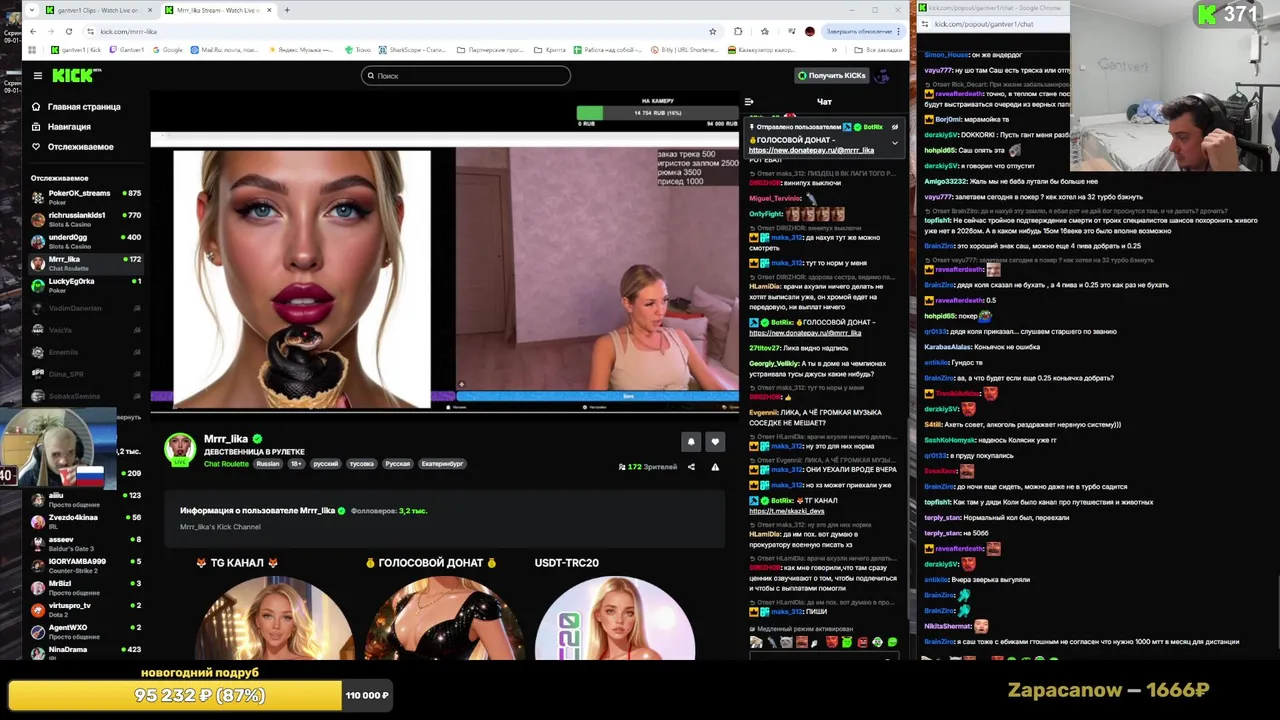Open Zvezdo4kinaa recommended channel
This screenshot has width=1280, height=720.
click(x=86, y=521)
